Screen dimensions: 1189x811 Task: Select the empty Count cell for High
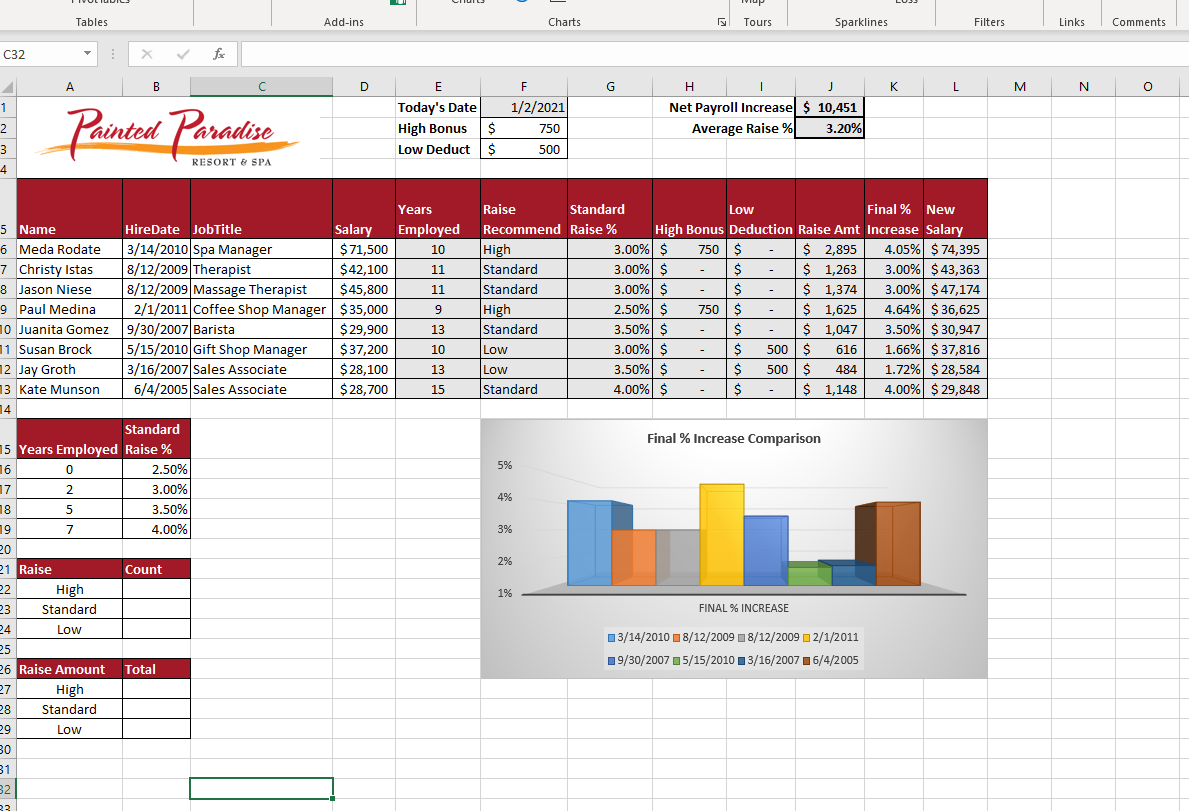[x=156, y=589]
